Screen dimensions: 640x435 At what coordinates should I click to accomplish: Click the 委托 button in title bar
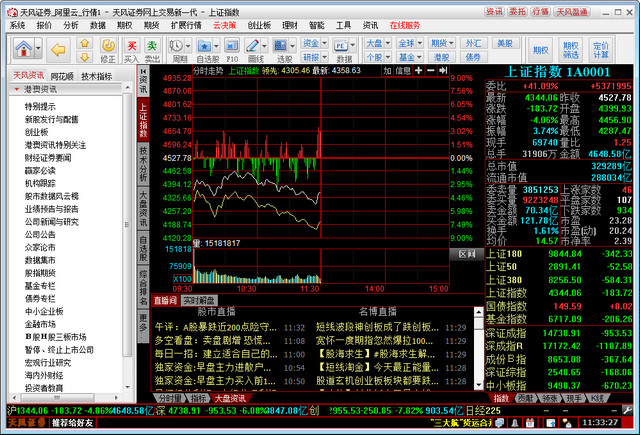coord(518,12)
